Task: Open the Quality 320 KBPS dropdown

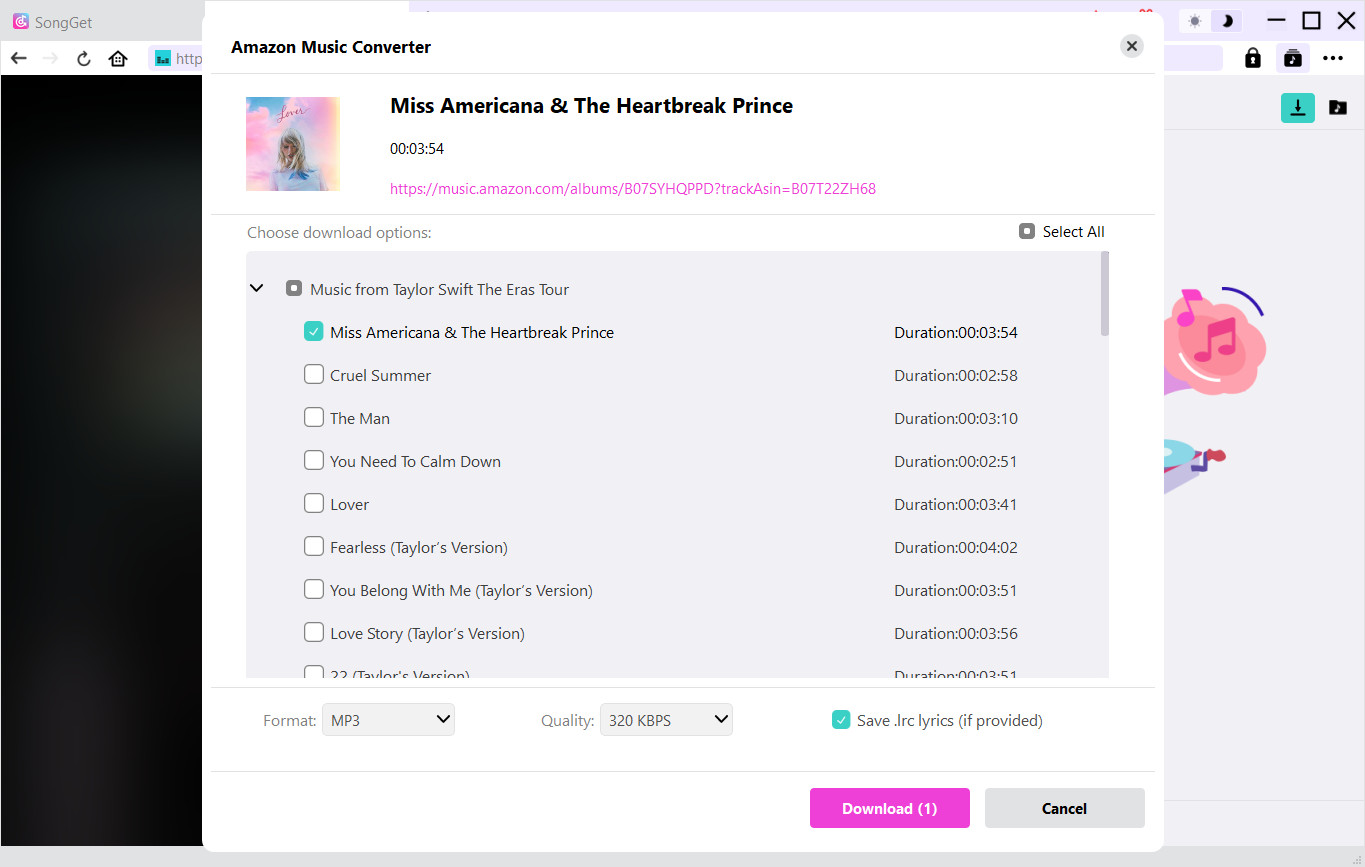Action: (666, 720)
